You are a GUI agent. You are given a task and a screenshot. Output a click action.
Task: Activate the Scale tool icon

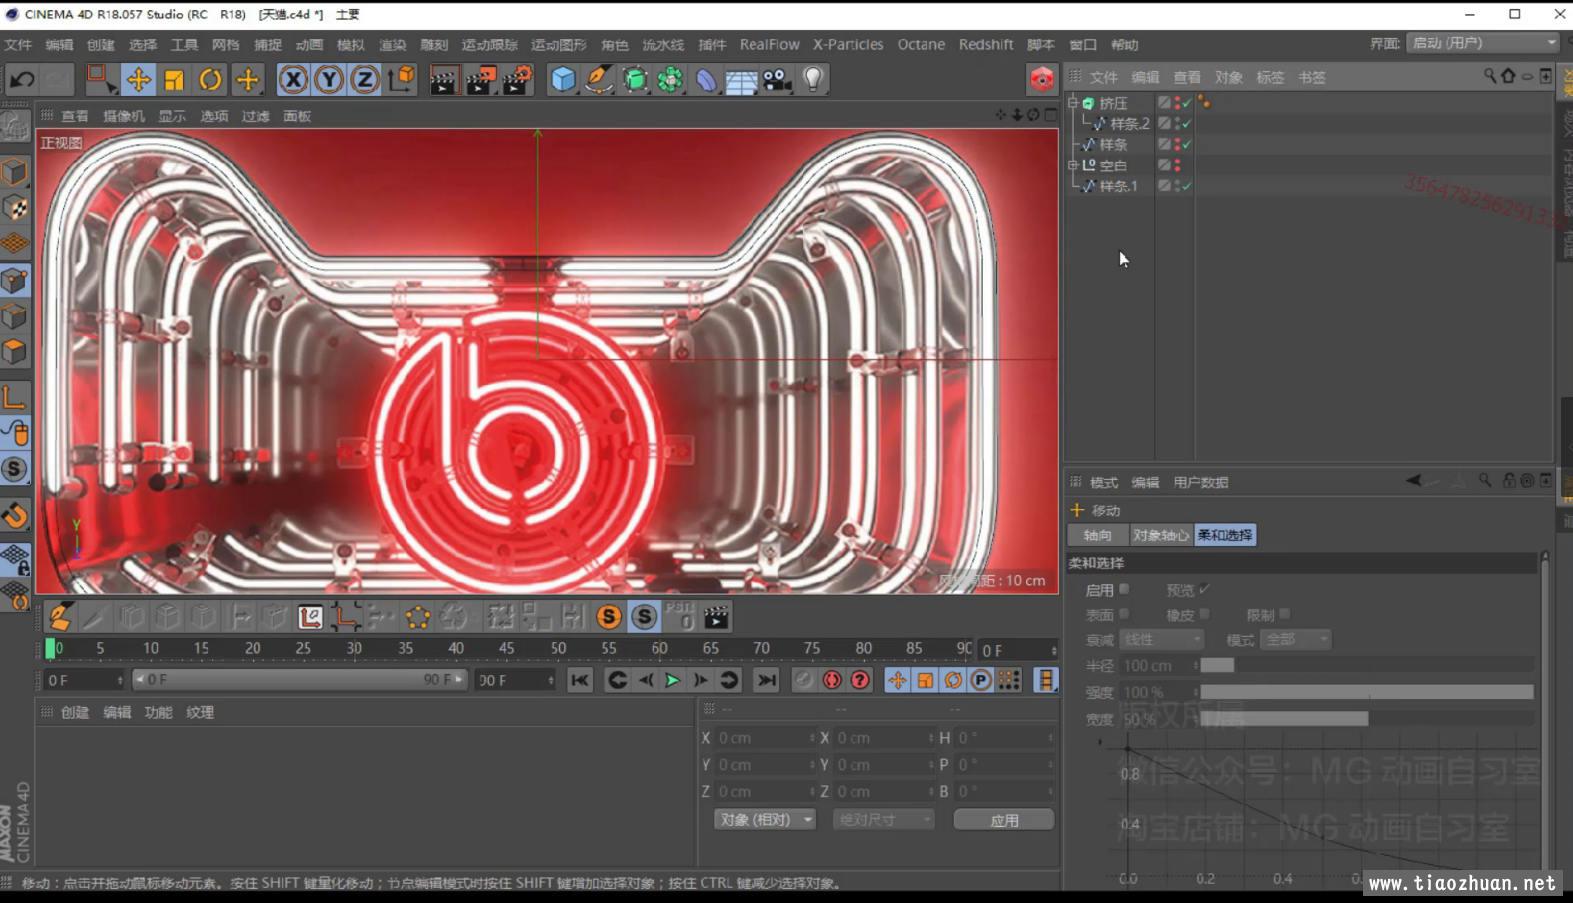point(174,79)
